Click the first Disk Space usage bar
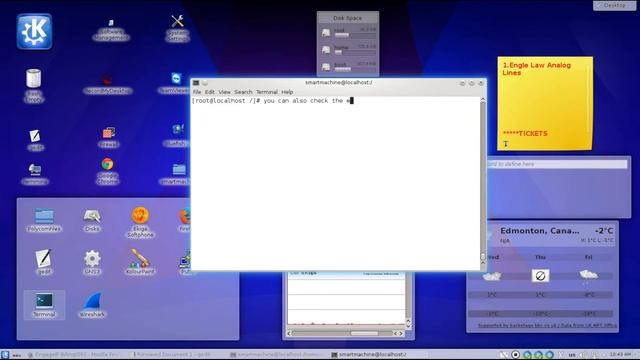This screenshot has width=640, height=360. (355, 35)
